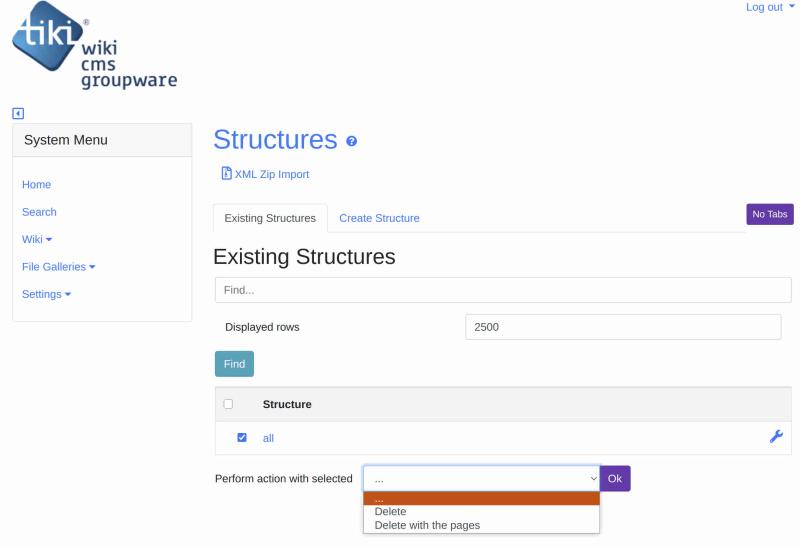The image size is (800, 547).
Task: Click the XML Zip Import file icon
Action: coord(227,173)
